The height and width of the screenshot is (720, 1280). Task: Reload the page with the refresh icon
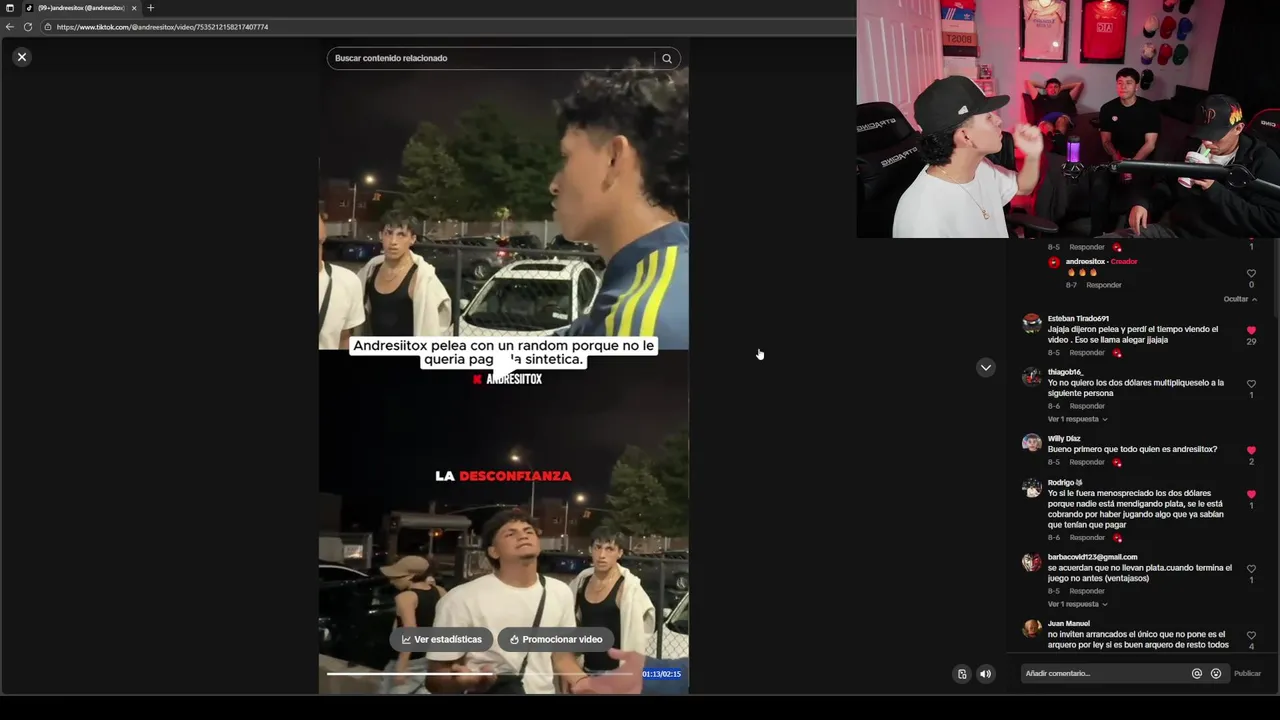(28, 27)
